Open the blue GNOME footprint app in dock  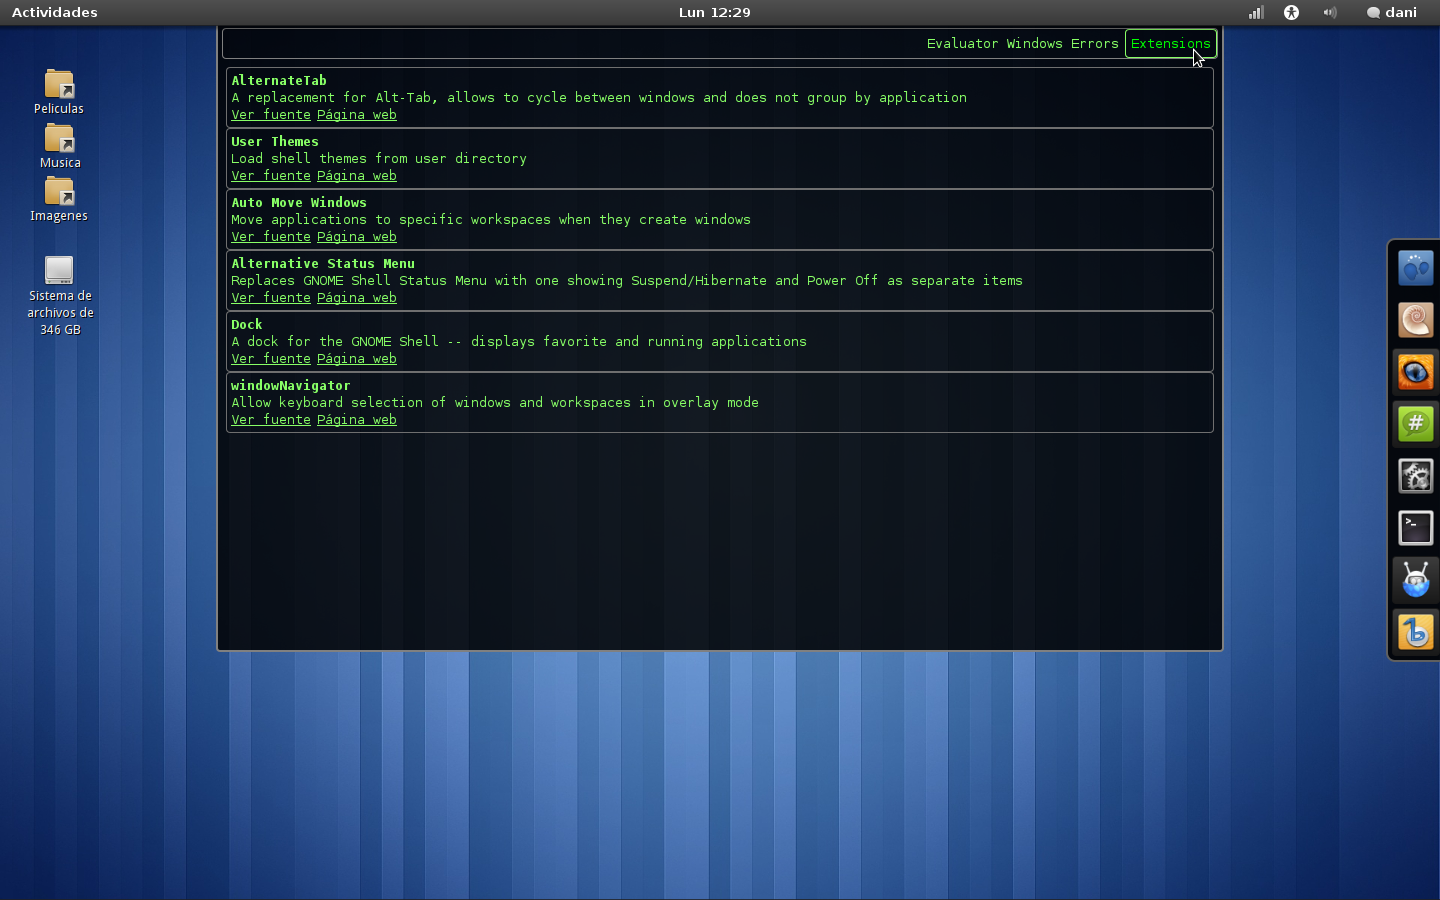[1416, 268]
